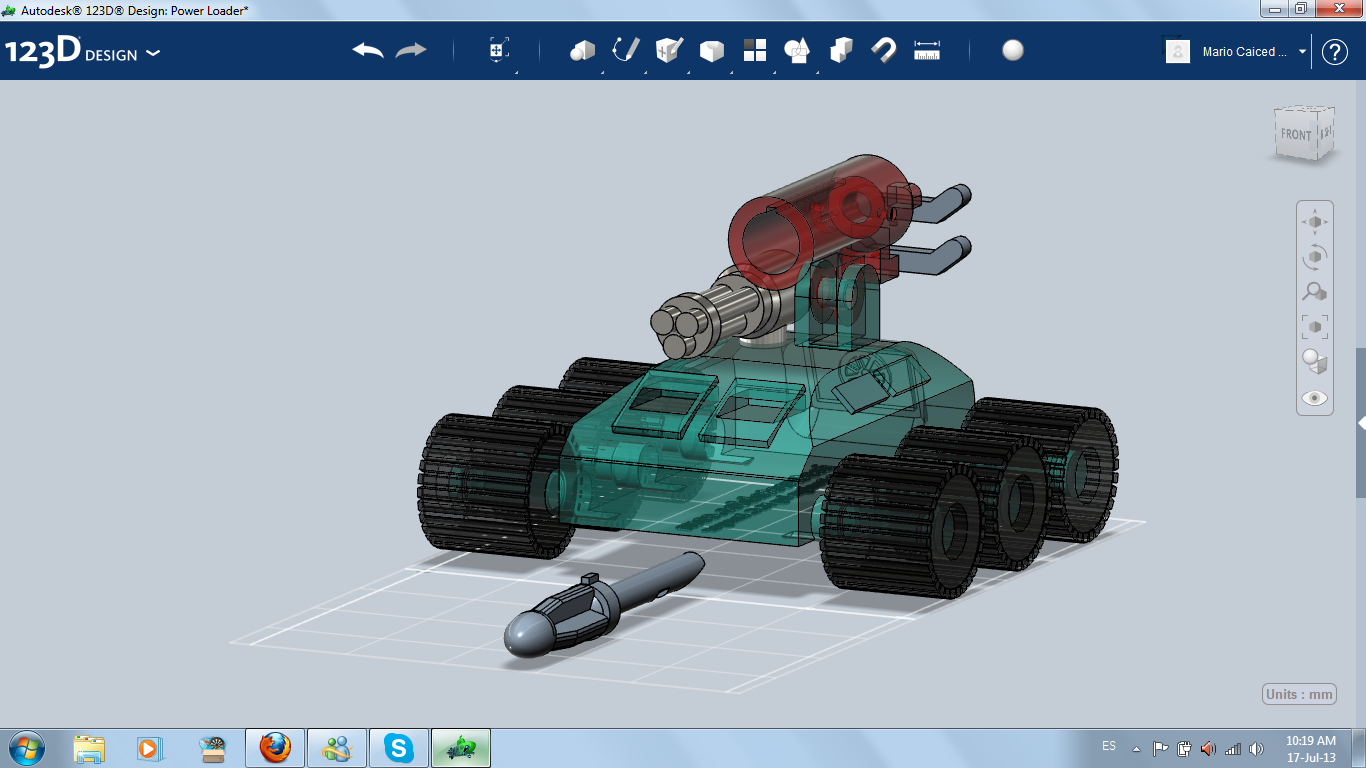Activate the Snap magnet tool
The width and height of the screenshot is (1366, 768).
(884, 50)
